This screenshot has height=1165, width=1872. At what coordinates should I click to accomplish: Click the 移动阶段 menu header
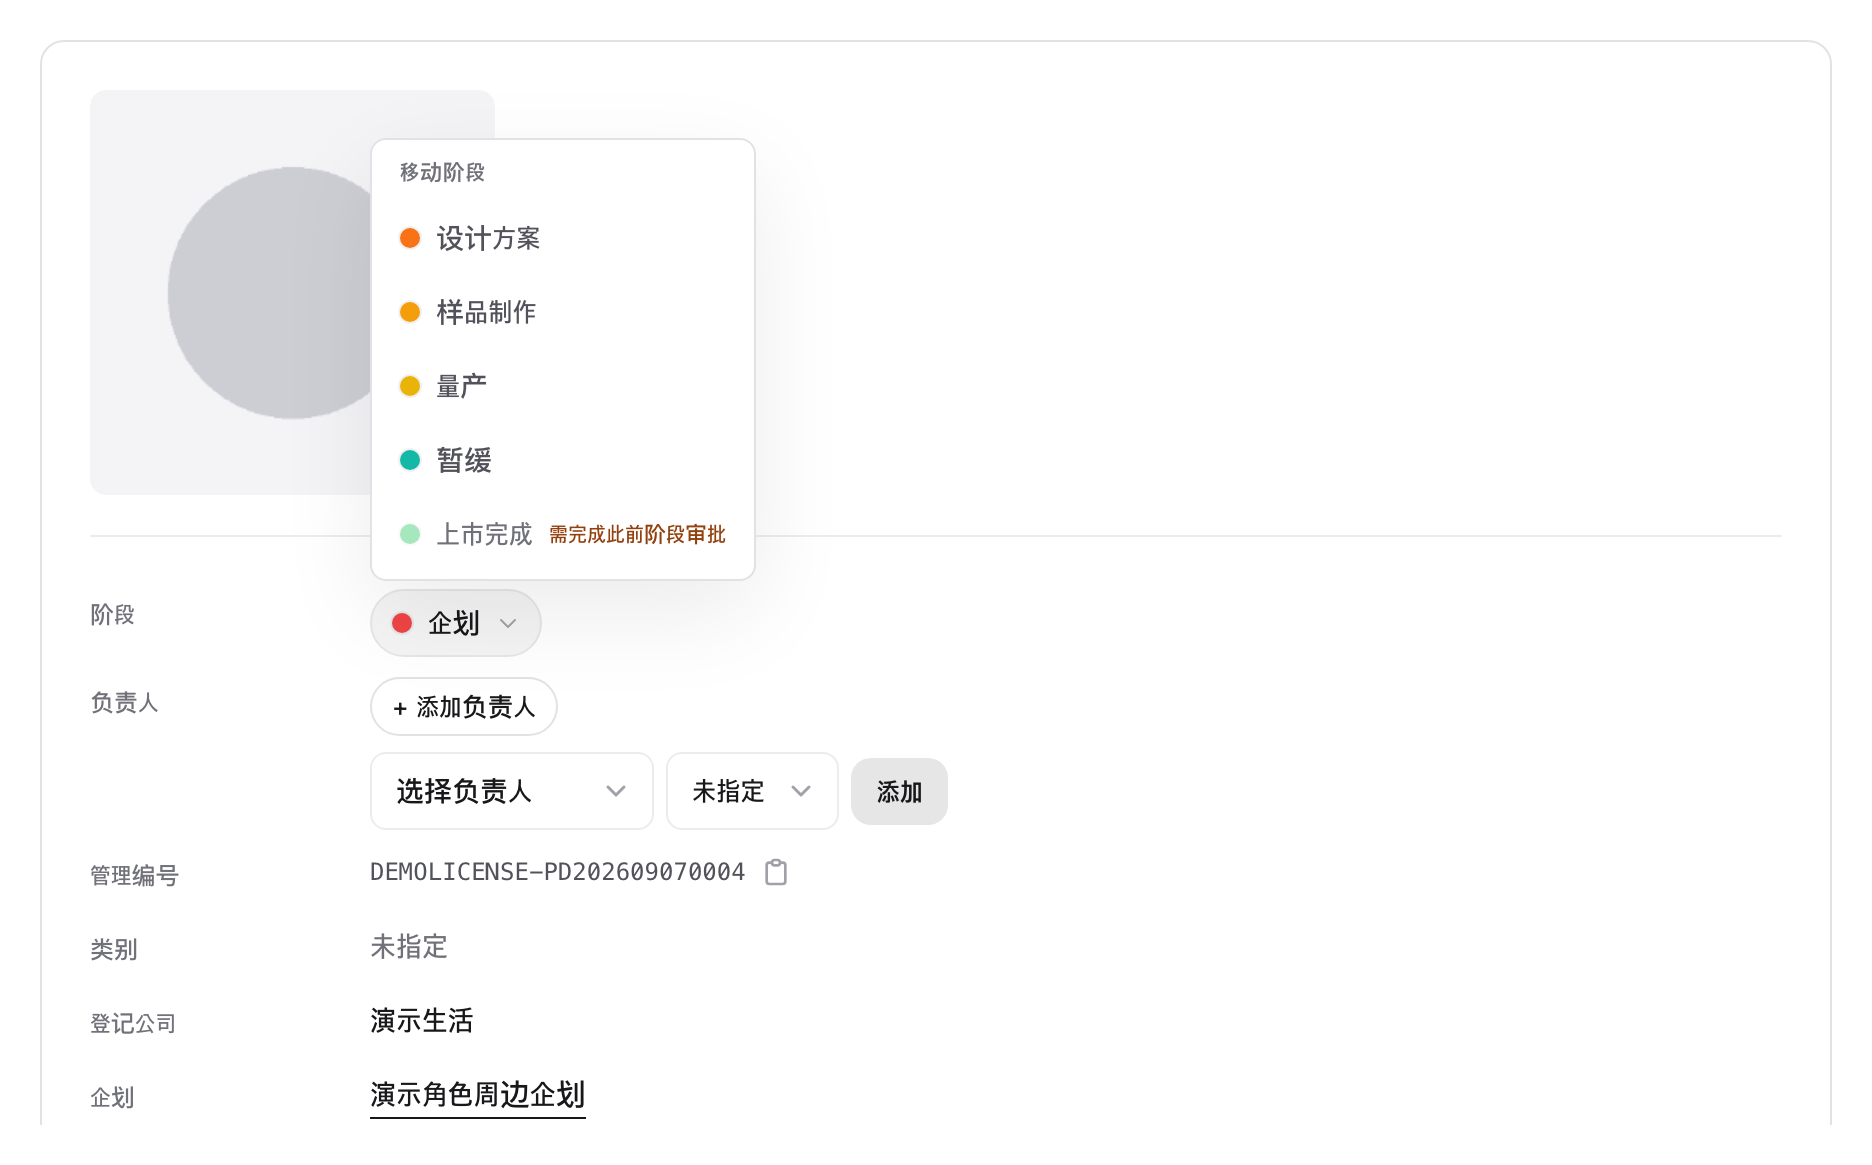[442, 172]
